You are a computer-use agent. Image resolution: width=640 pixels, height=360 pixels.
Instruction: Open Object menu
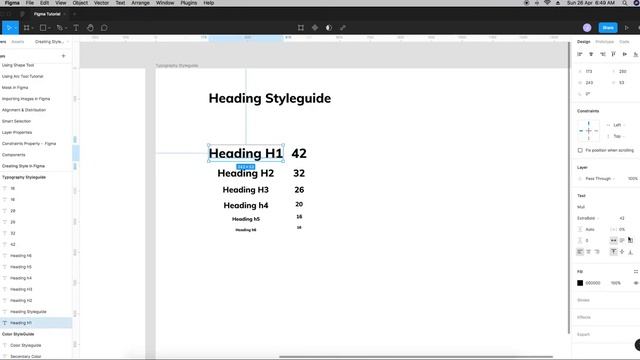click(80, 3)
